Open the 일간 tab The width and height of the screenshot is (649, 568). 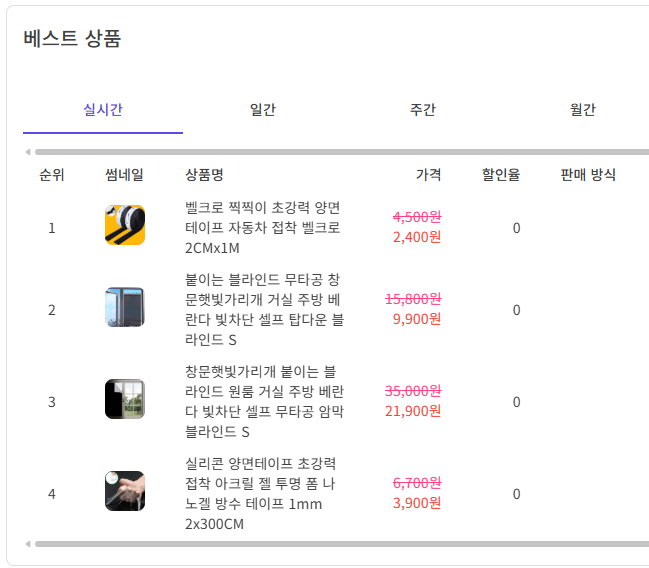(x=263, y=110)
